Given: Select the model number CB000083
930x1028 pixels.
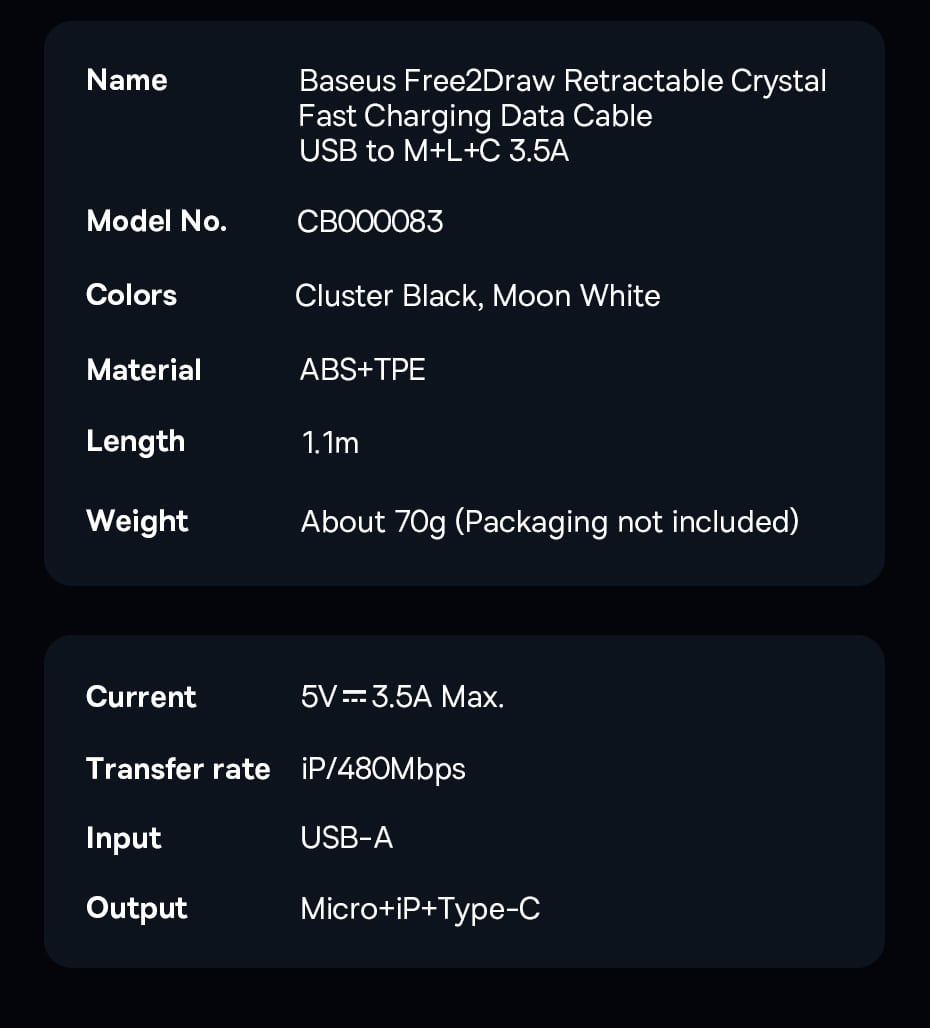Looking at the screenshot, I should point(370,221).
